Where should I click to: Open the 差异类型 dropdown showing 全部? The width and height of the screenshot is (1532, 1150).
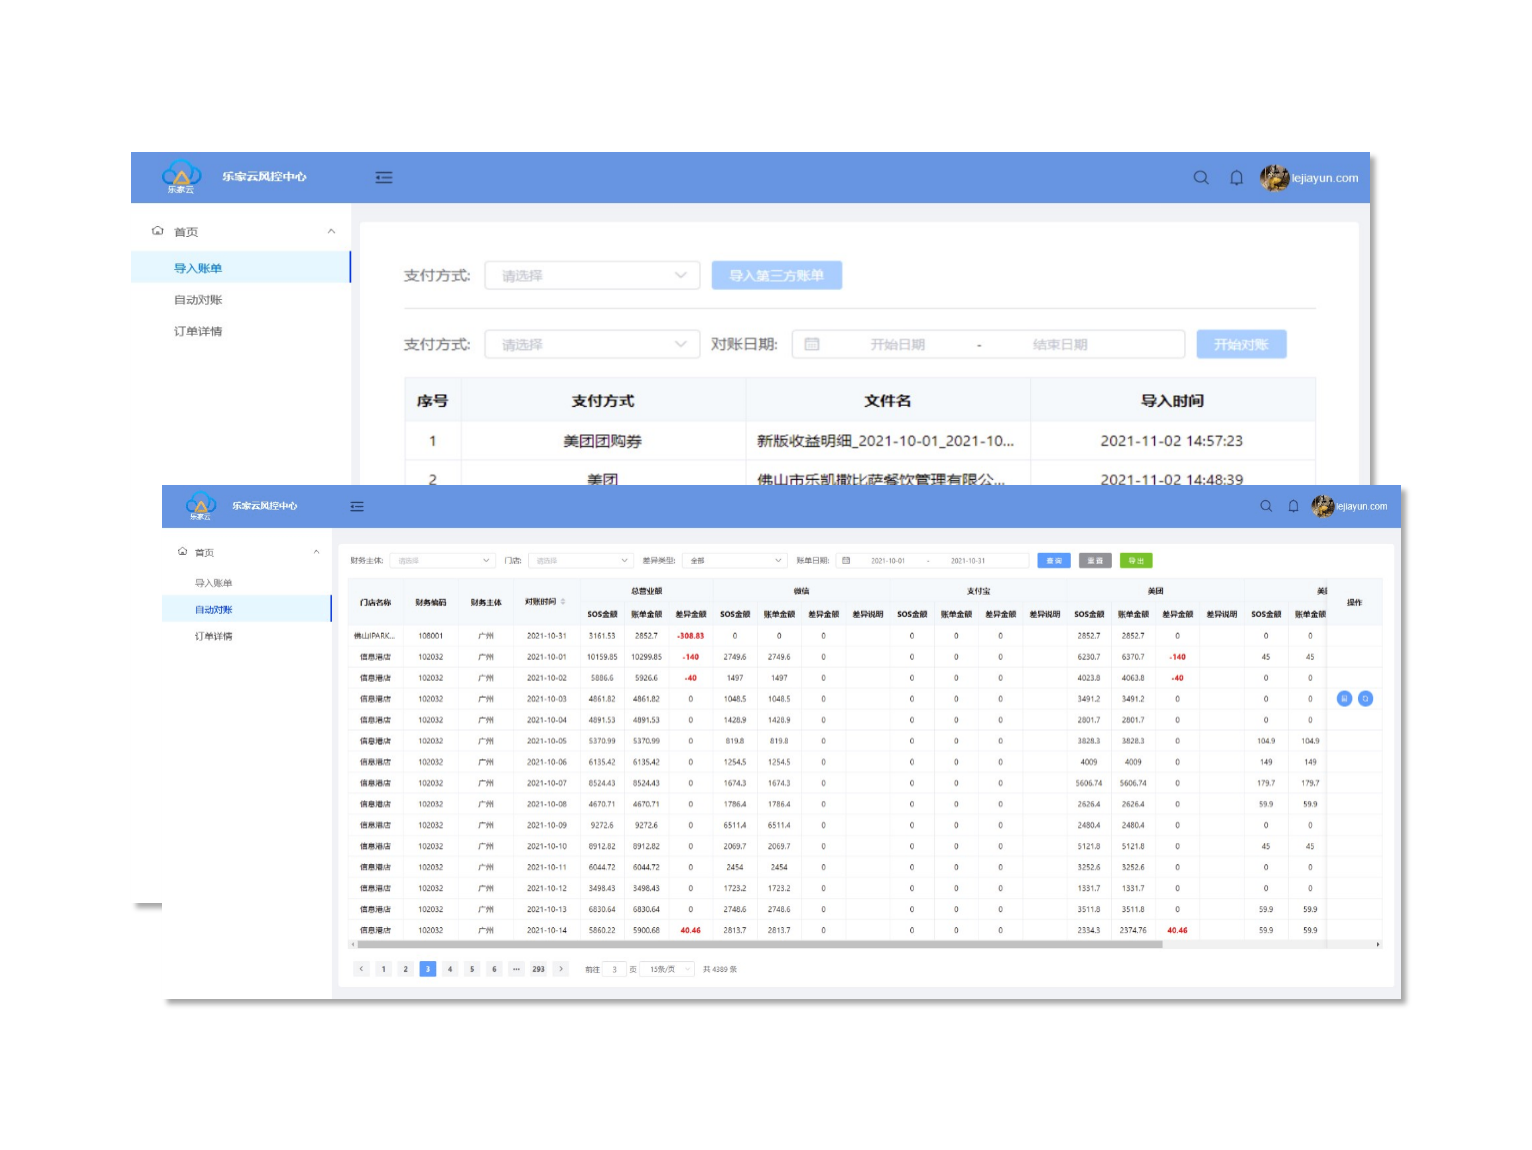[735, 561]
